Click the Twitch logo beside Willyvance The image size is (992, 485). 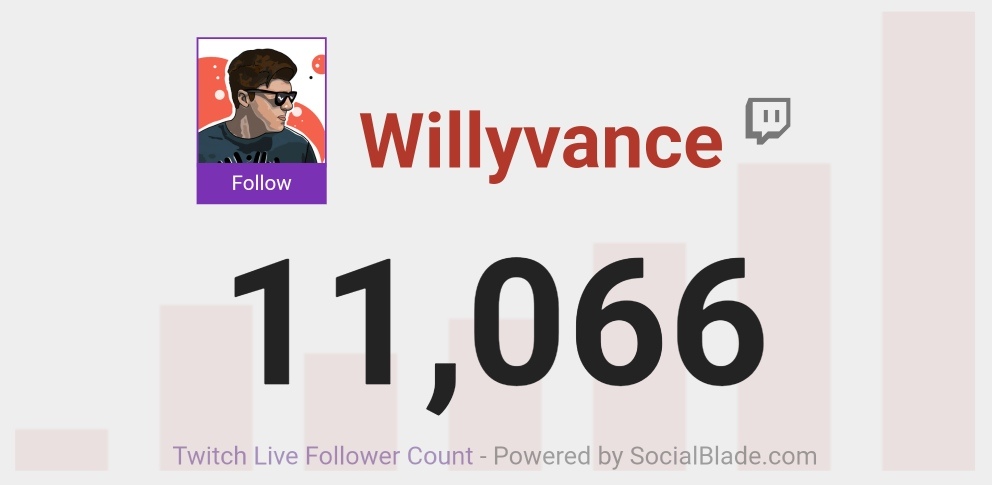pyautogui.click(x=768, y=120)
